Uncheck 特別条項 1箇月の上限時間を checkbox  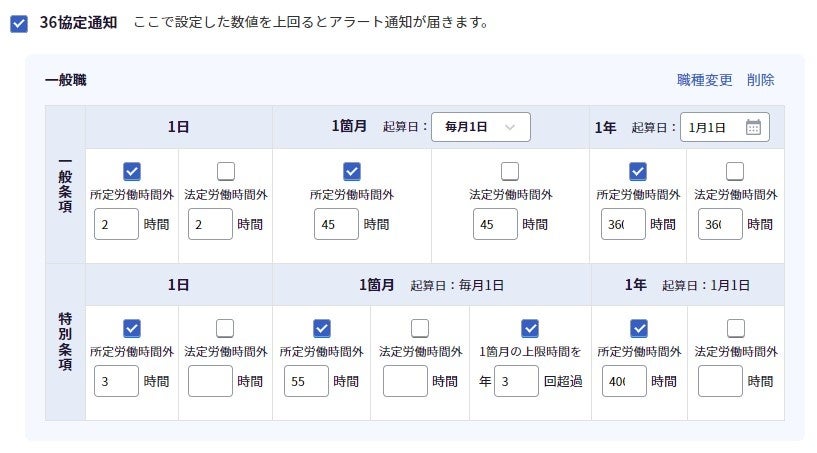pos(530,328)
